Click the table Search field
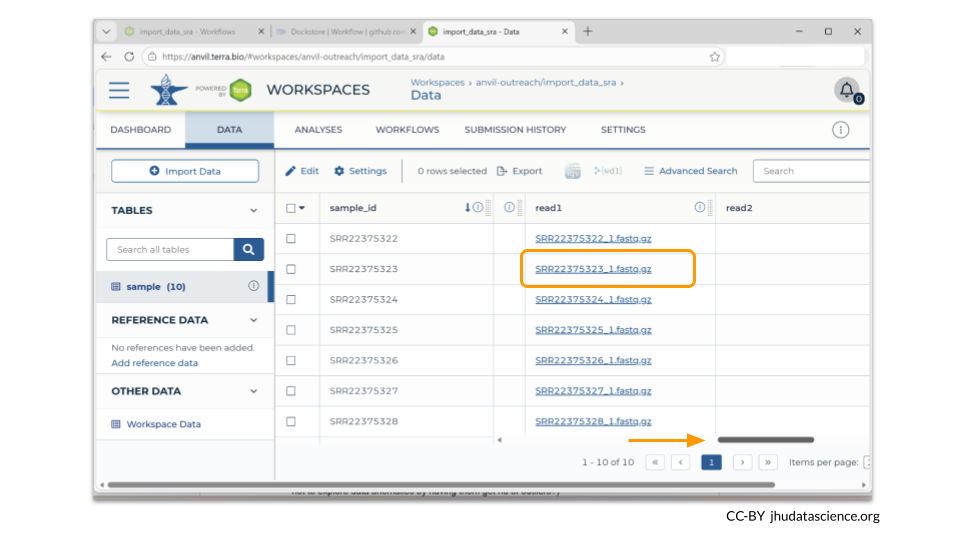The image size is (960, 540). pyautogui.click(x=811, y=171)
